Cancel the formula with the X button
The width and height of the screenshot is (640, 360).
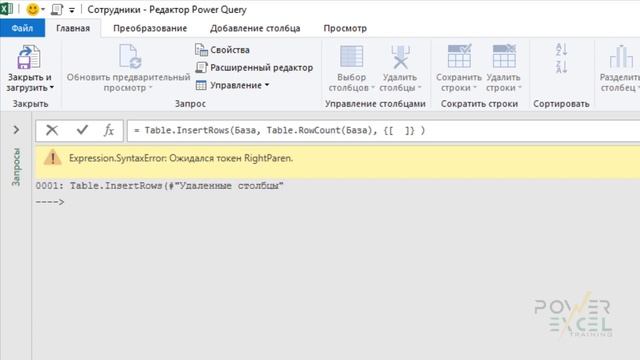tap(52, 130)
